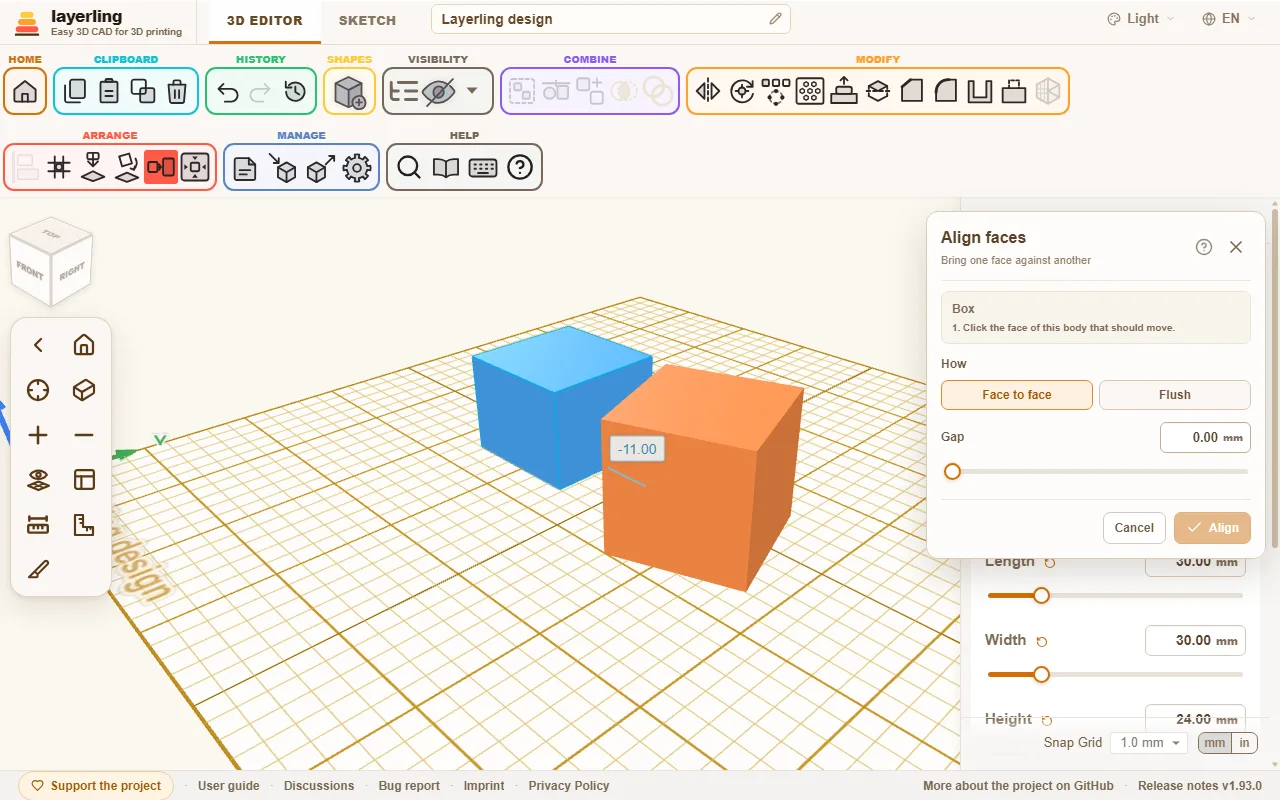Click the active red Align faces icon
The image size is (1280, 800).
click(161, 167)
